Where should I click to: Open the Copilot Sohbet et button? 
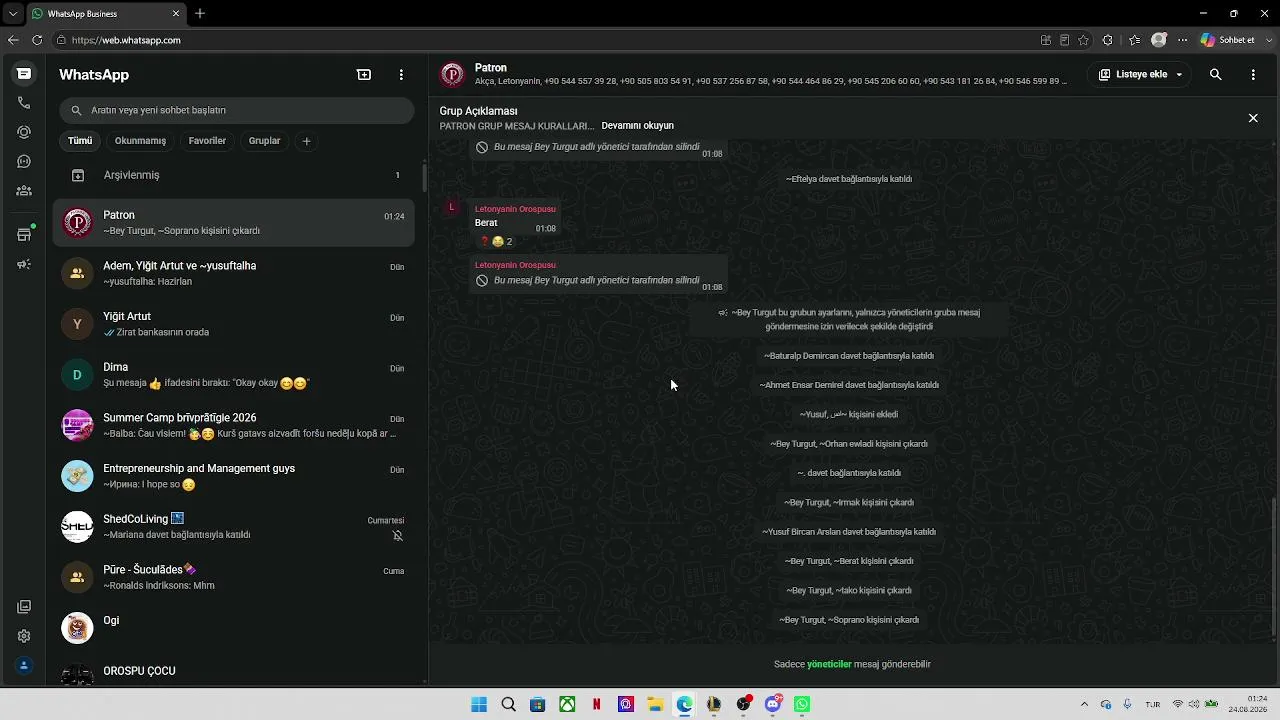click(1228, 40)
